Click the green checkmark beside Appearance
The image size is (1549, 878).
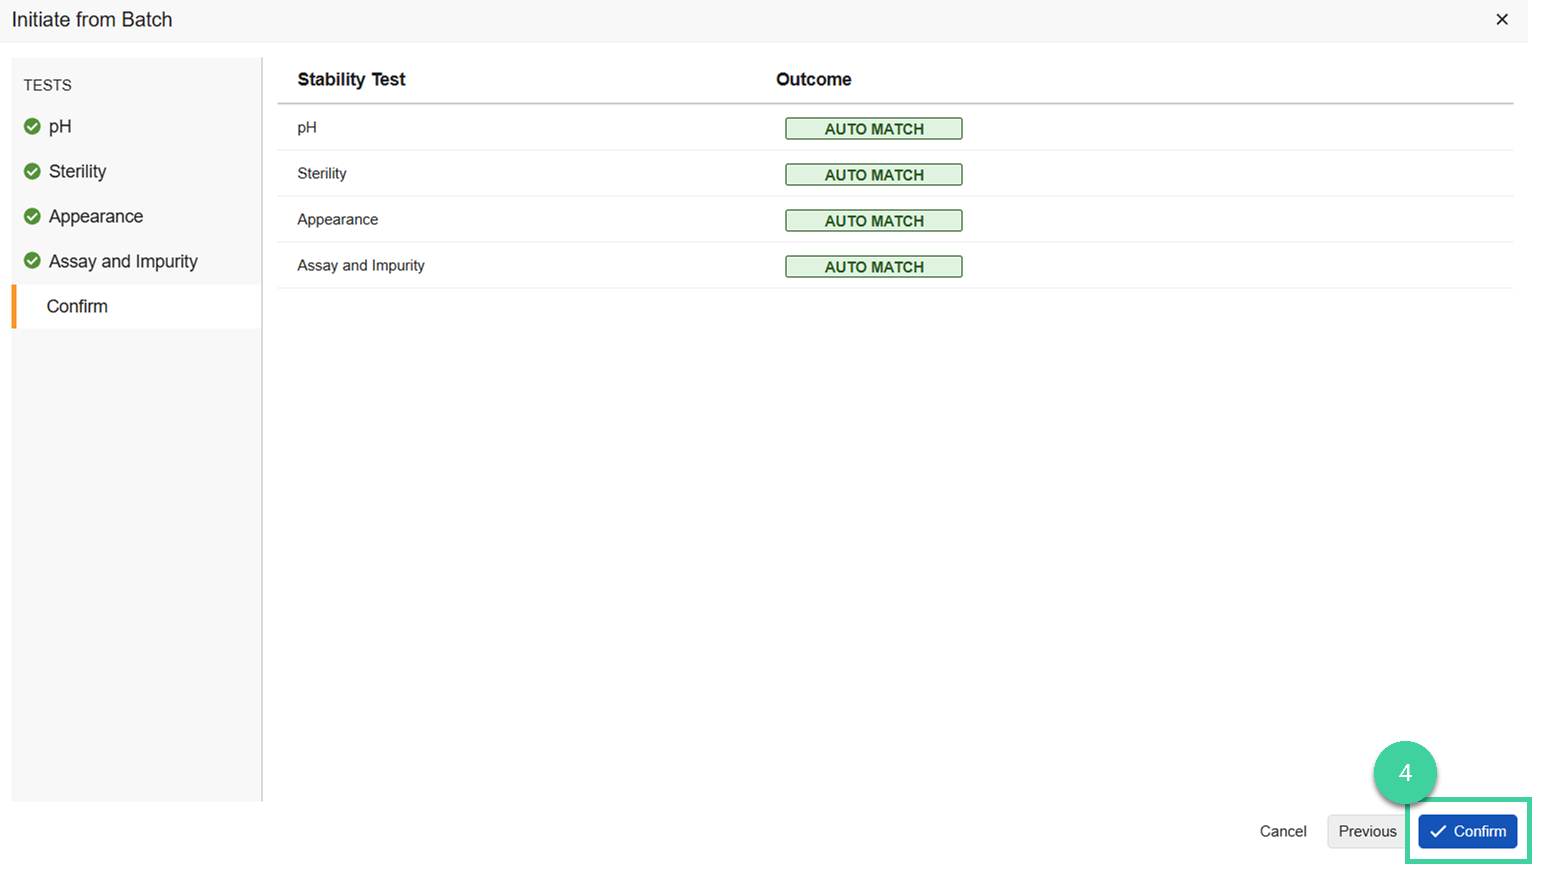[x=31, y=216]
